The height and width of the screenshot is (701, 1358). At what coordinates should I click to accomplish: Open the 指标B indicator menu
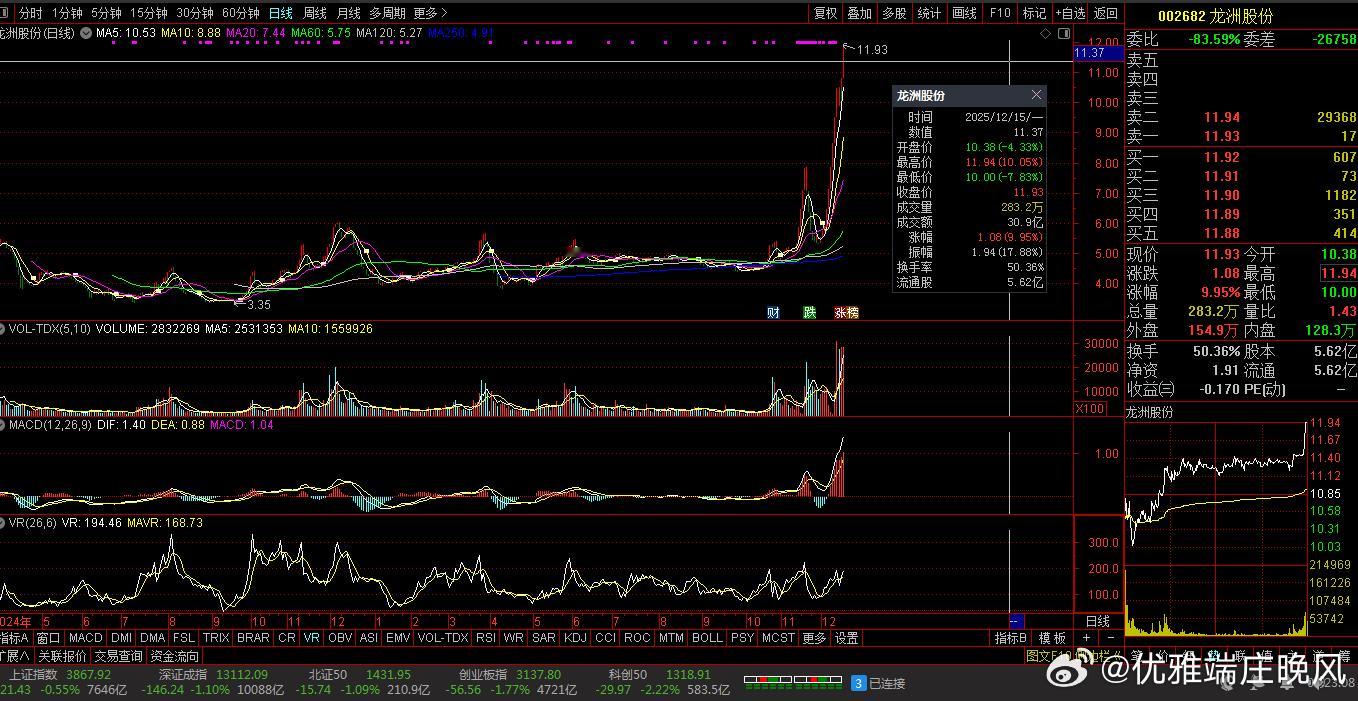pyautogui.click(x=1011, y=638)
